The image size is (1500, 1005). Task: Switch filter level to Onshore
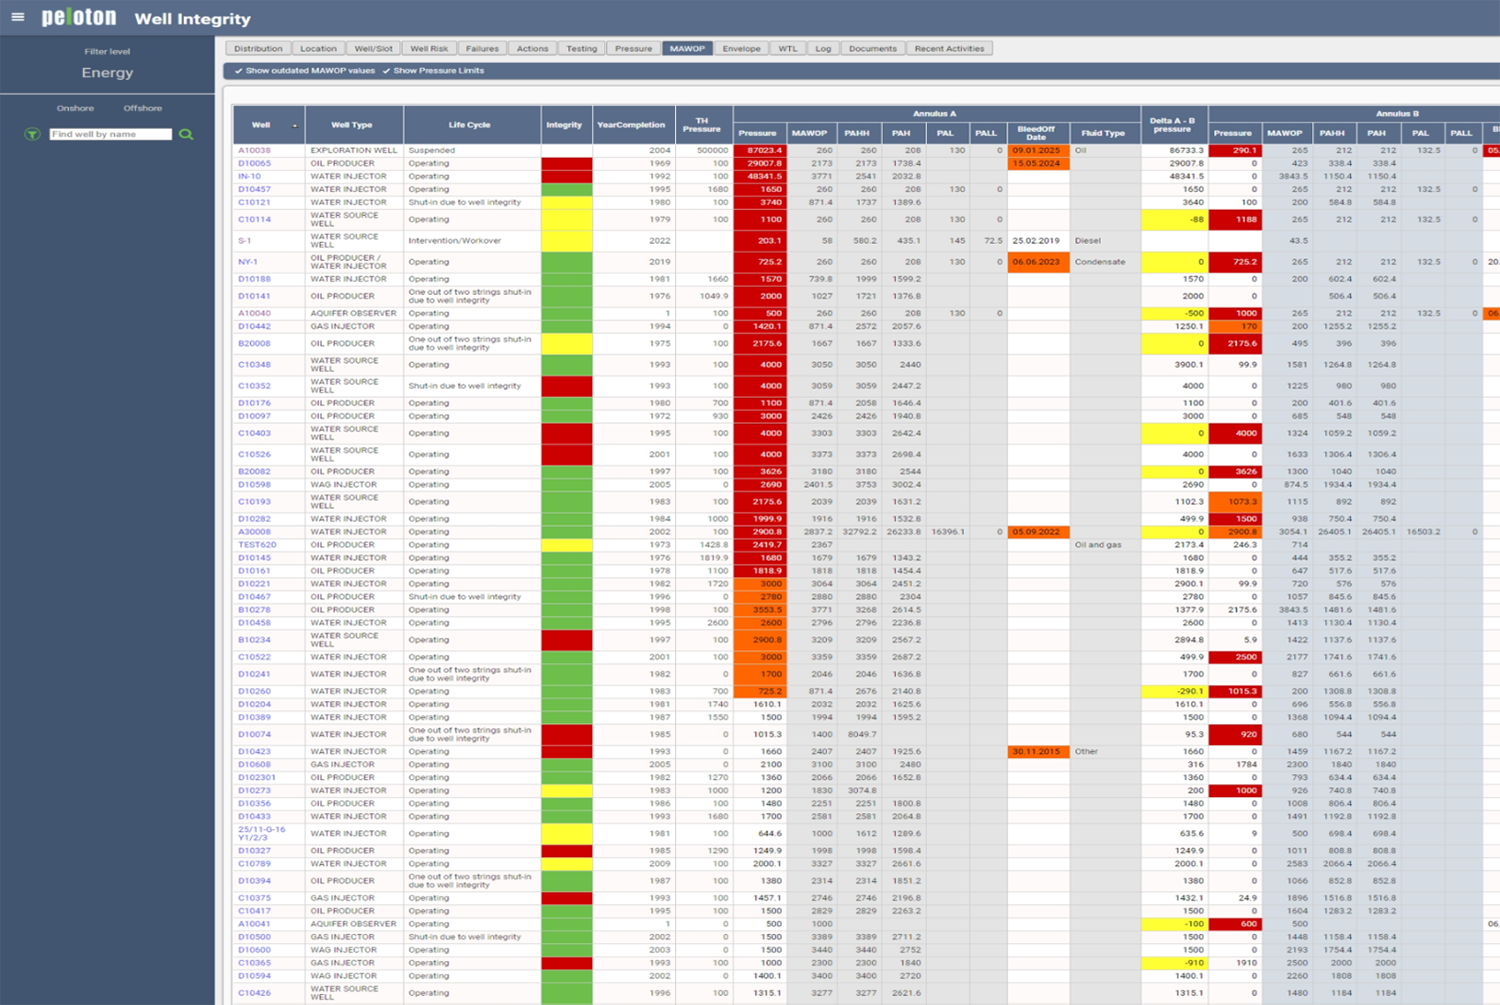(x=76, y=108)
